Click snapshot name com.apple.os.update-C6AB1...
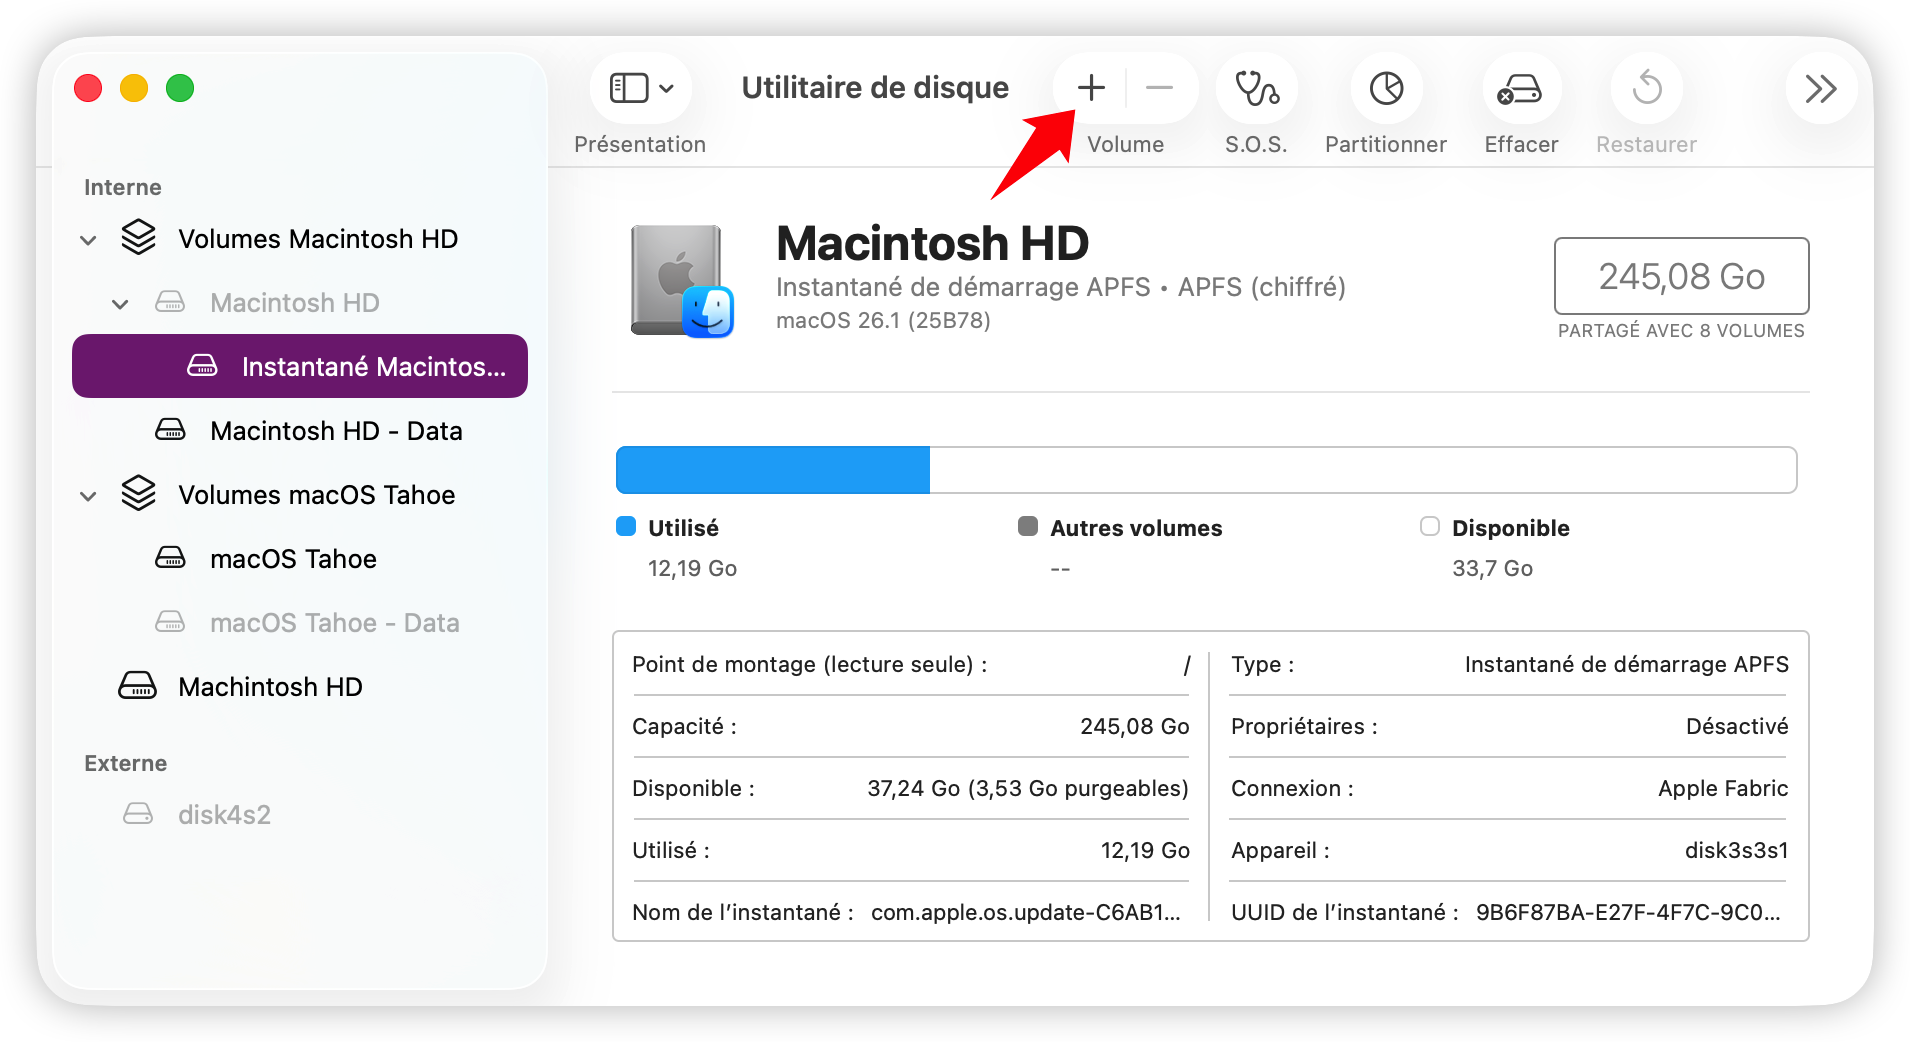1910x1042 pixels. pos(1026,913)
